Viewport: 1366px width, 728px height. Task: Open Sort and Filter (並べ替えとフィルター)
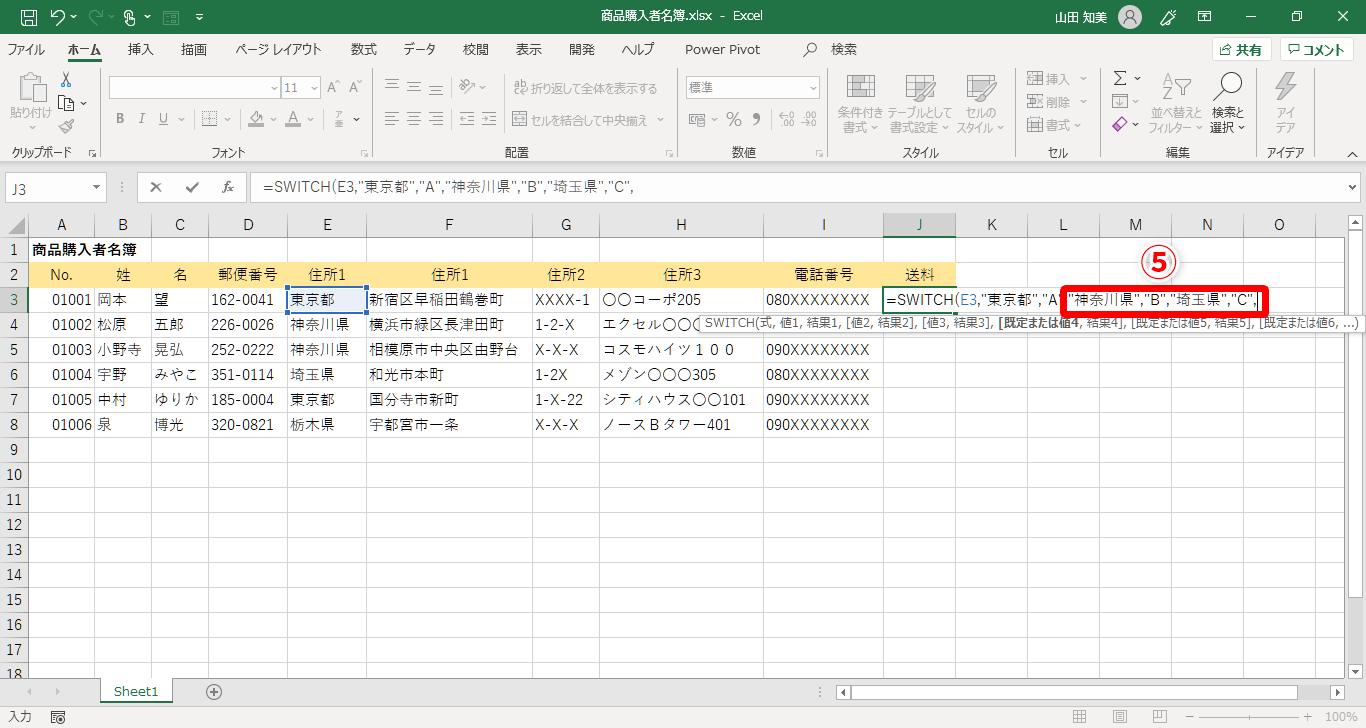coord(1175,103)
